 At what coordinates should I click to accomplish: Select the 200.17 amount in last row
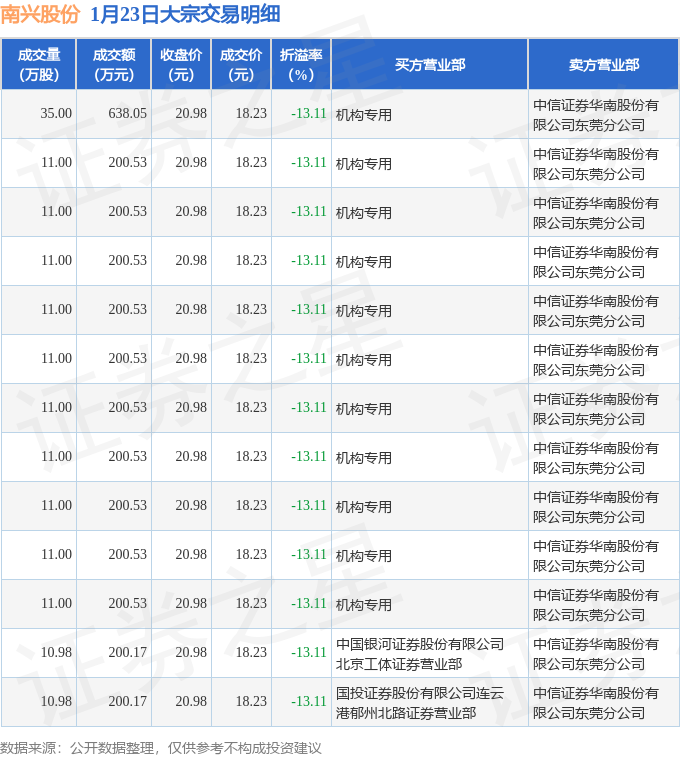[x=127, y=702]
